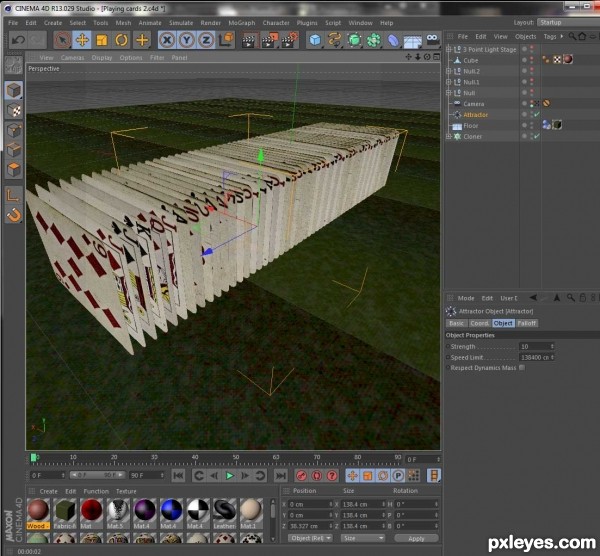Add a Camera object icon
This screenshot has height=556, width=600.
click(x=432, y=40)
